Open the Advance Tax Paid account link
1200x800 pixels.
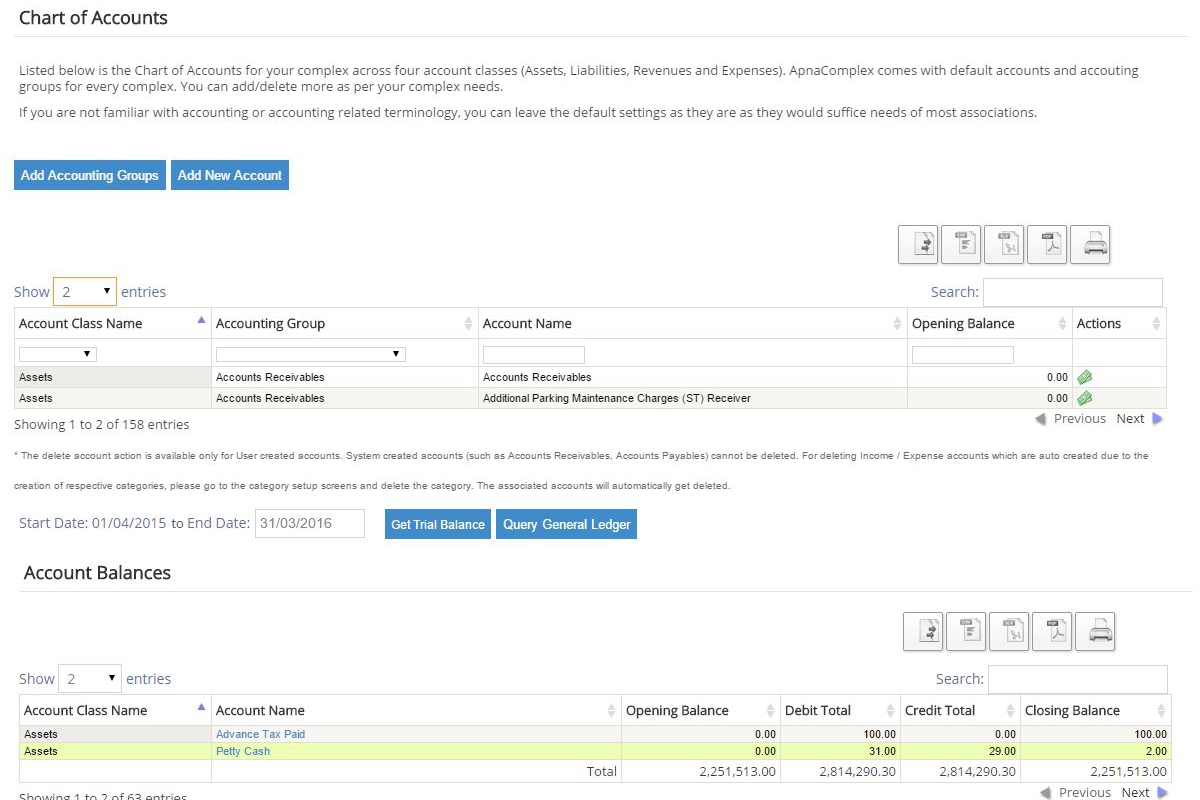(x=260, y=733)
